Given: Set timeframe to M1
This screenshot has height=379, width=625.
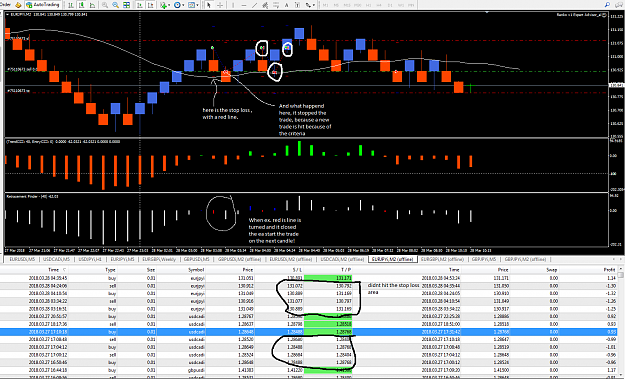Looking at the screenshot, I should click(x=326, y=5).
